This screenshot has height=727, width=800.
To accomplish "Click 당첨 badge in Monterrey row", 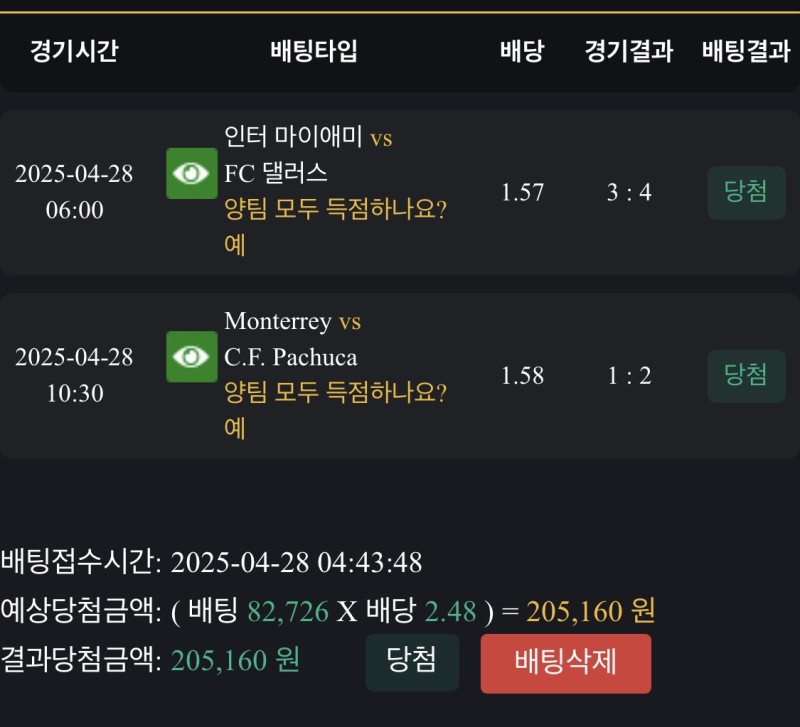I will (745, 376).
